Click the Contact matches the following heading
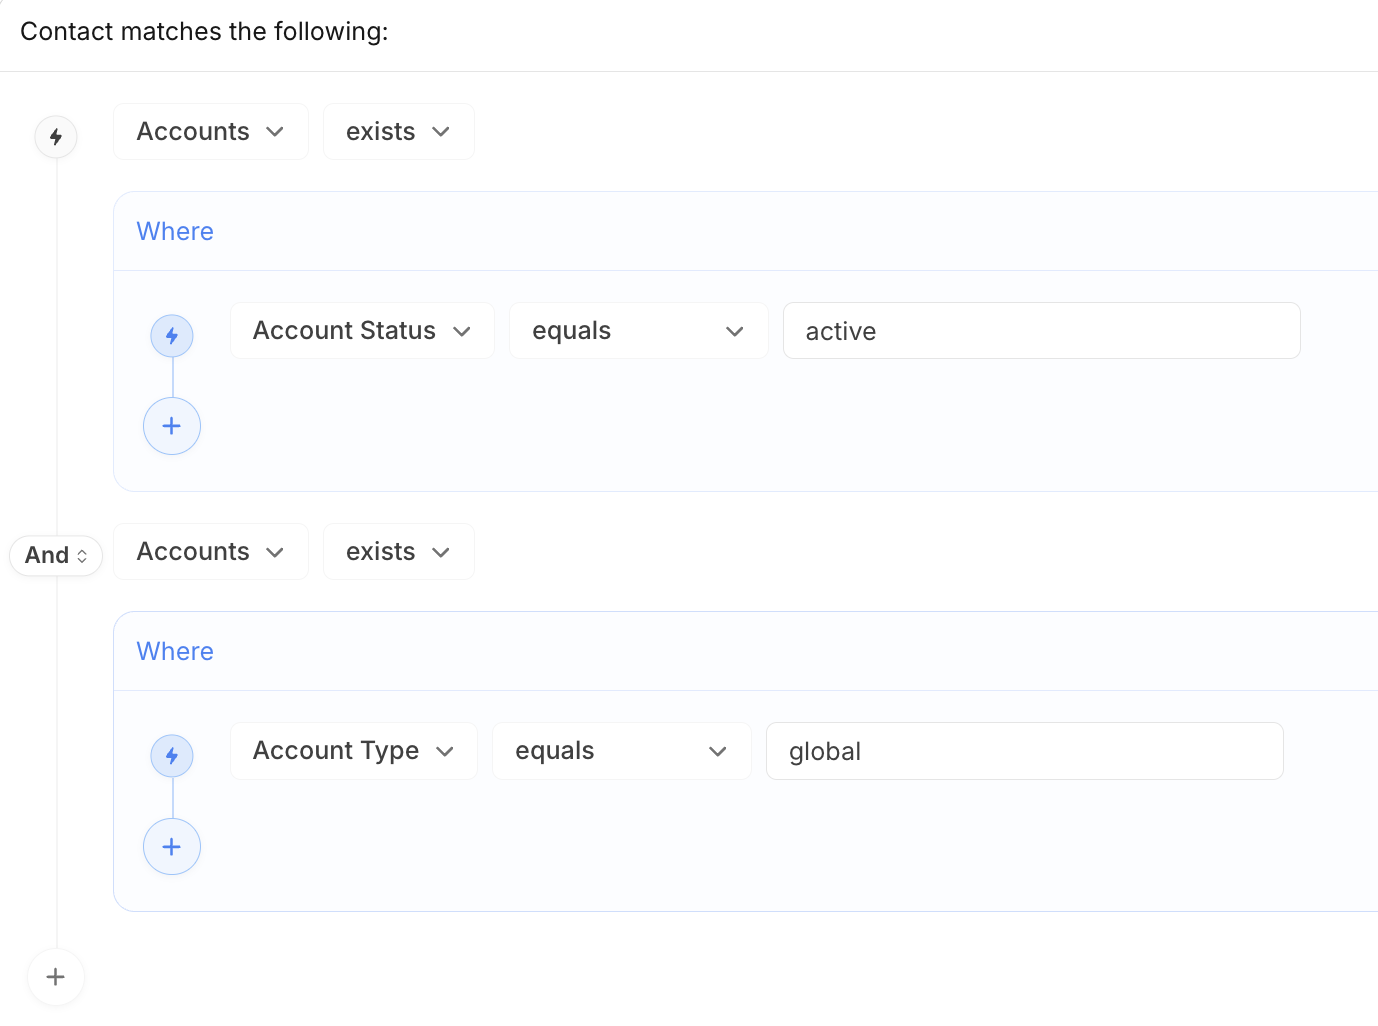The height and width of the screenshot is (1026, 1378). coord(204,32)
